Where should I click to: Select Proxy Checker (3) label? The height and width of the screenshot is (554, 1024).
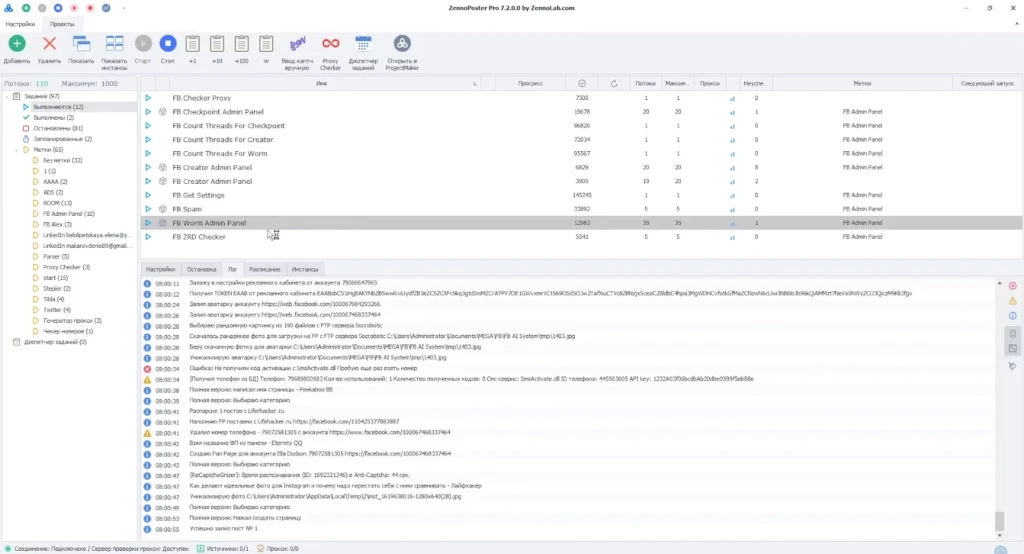coord(67,267)
